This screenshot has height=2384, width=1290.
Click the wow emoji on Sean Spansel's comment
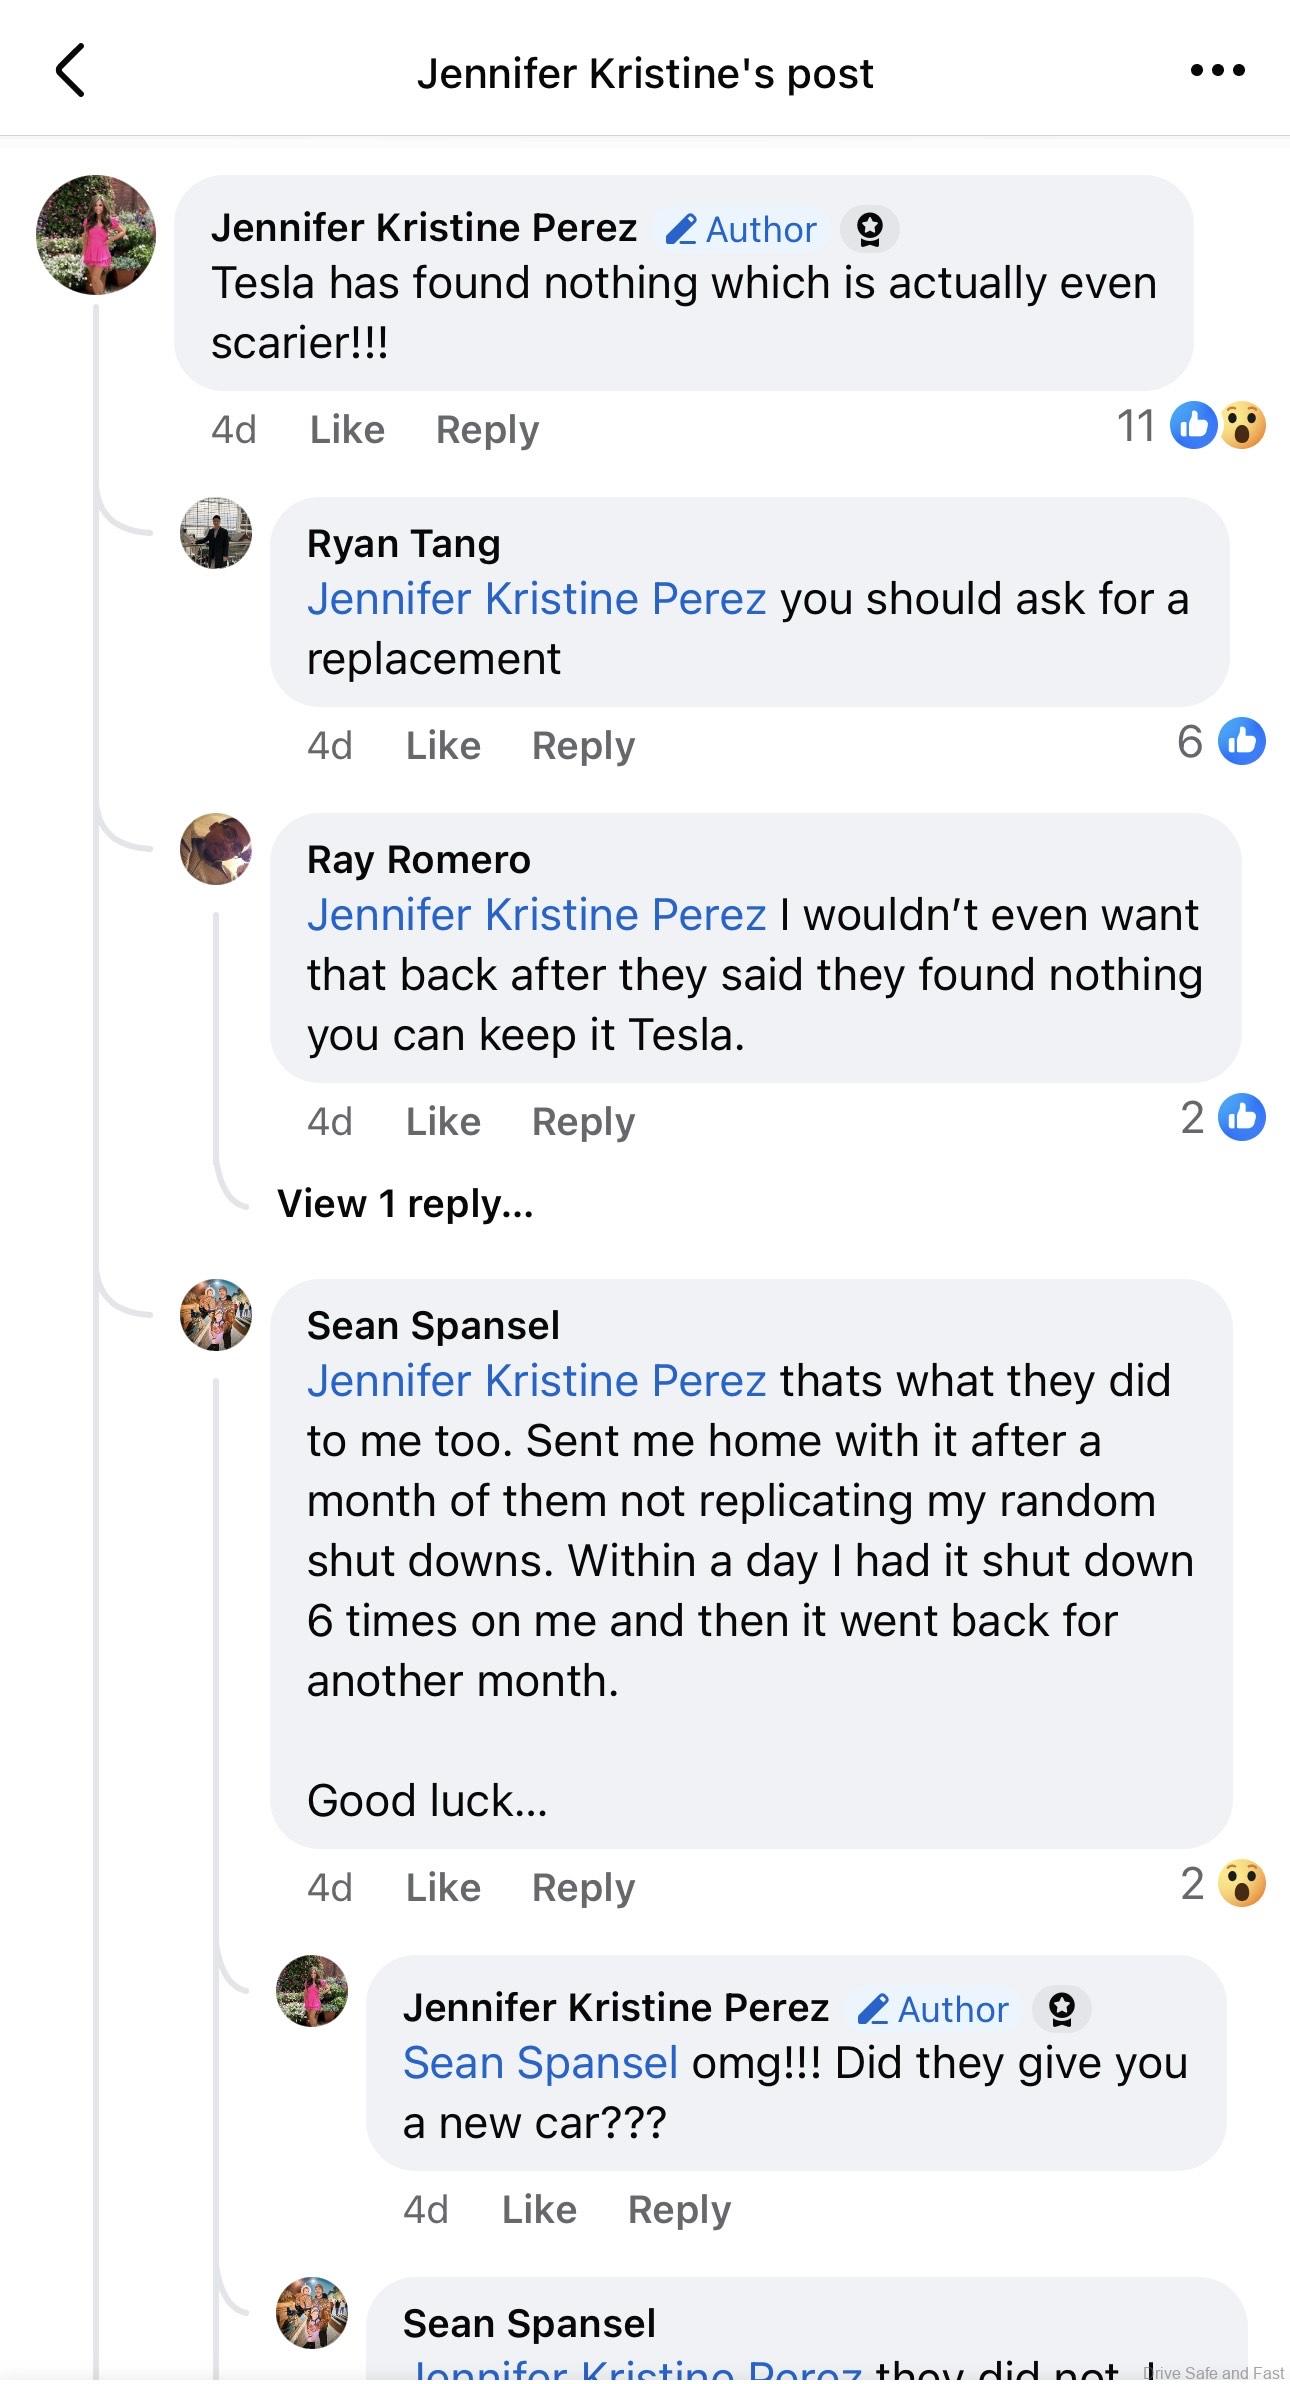click(1242, 1884)
